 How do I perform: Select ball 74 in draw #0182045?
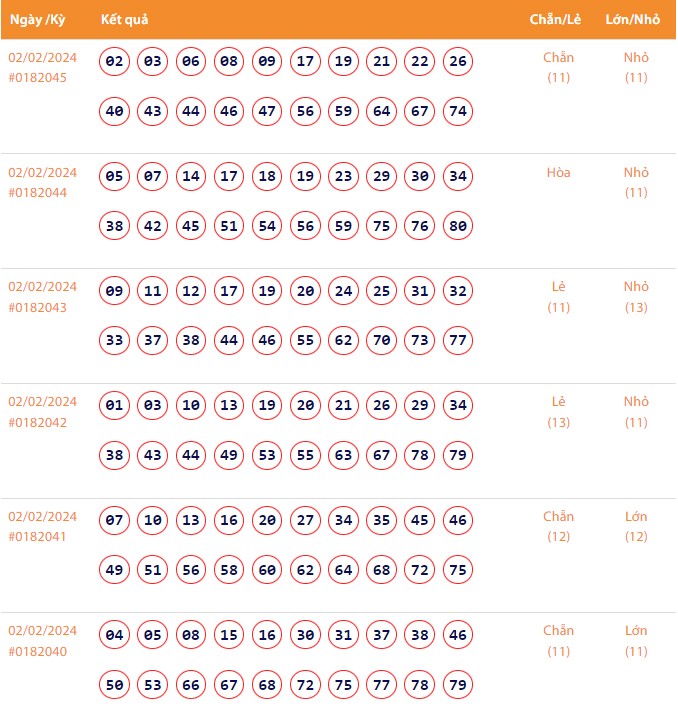[458, 111]
